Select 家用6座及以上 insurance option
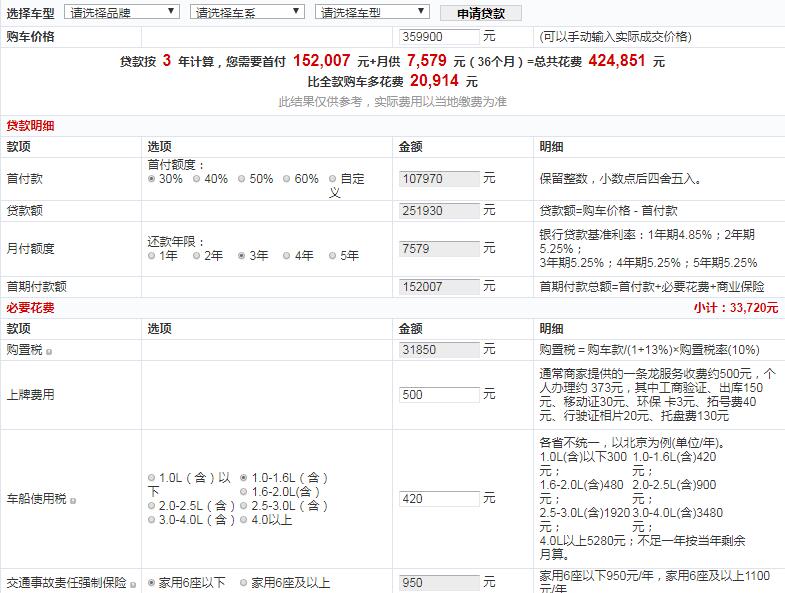This screenshot has width=785, height=593. 244,583
